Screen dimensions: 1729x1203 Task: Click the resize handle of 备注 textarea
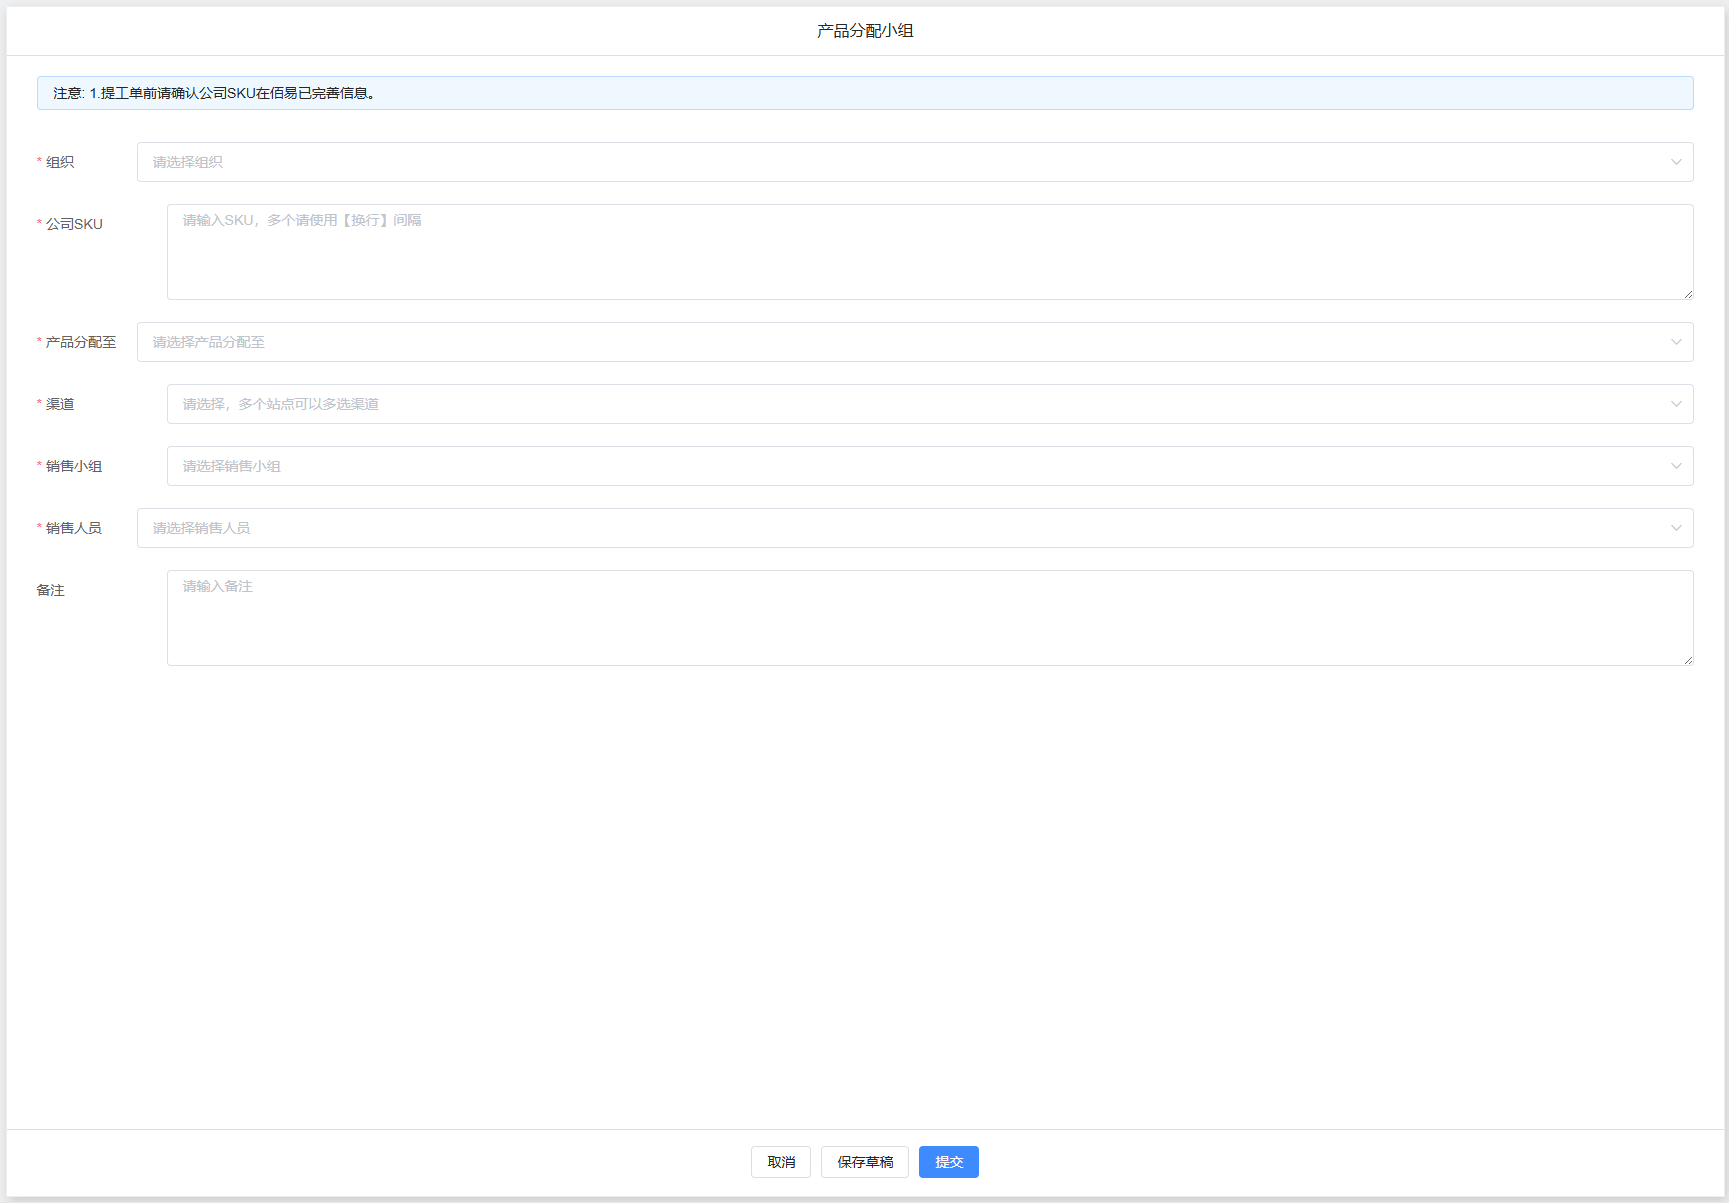(1688, 660)
